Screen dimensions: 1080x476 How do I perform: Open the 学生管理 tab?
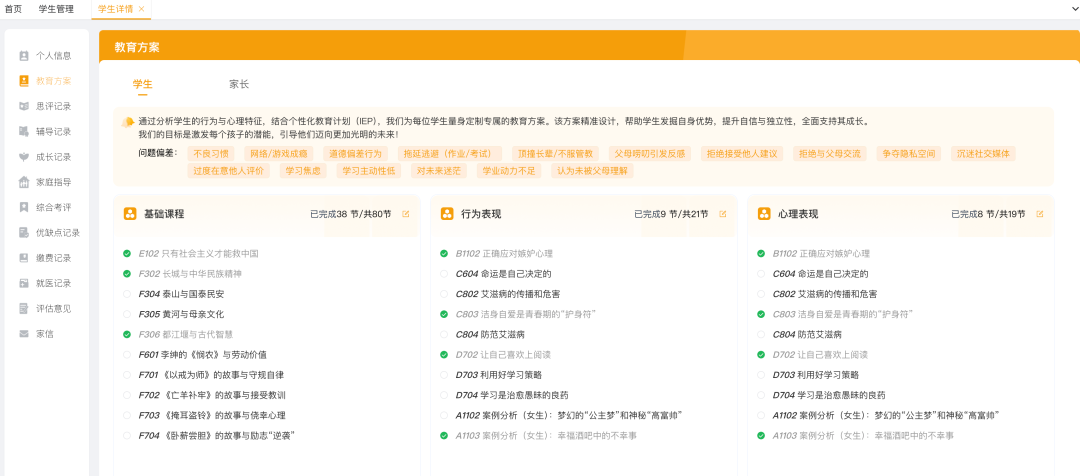click(56, 9)
